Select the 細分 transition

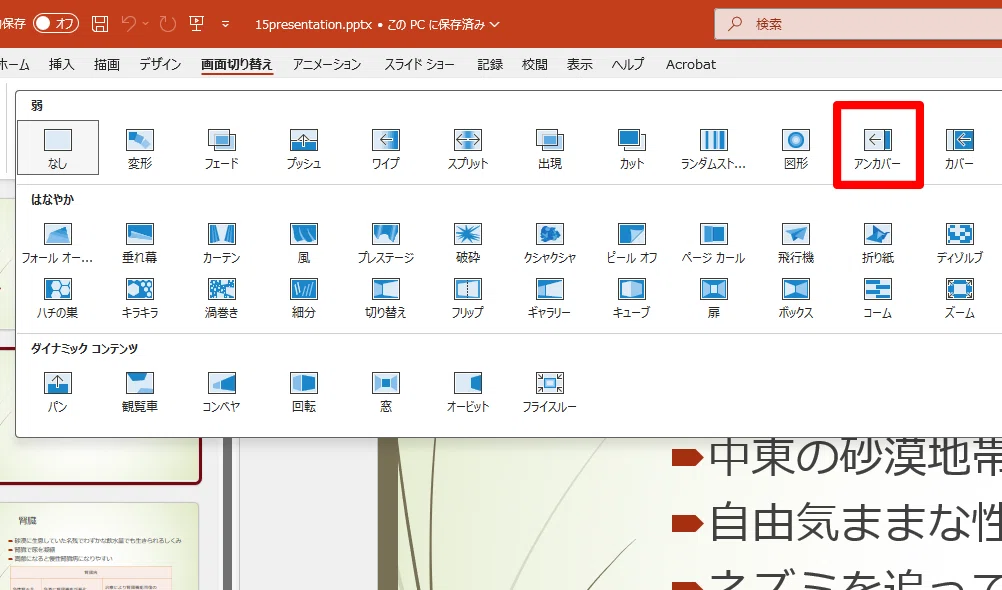(304, 299)
